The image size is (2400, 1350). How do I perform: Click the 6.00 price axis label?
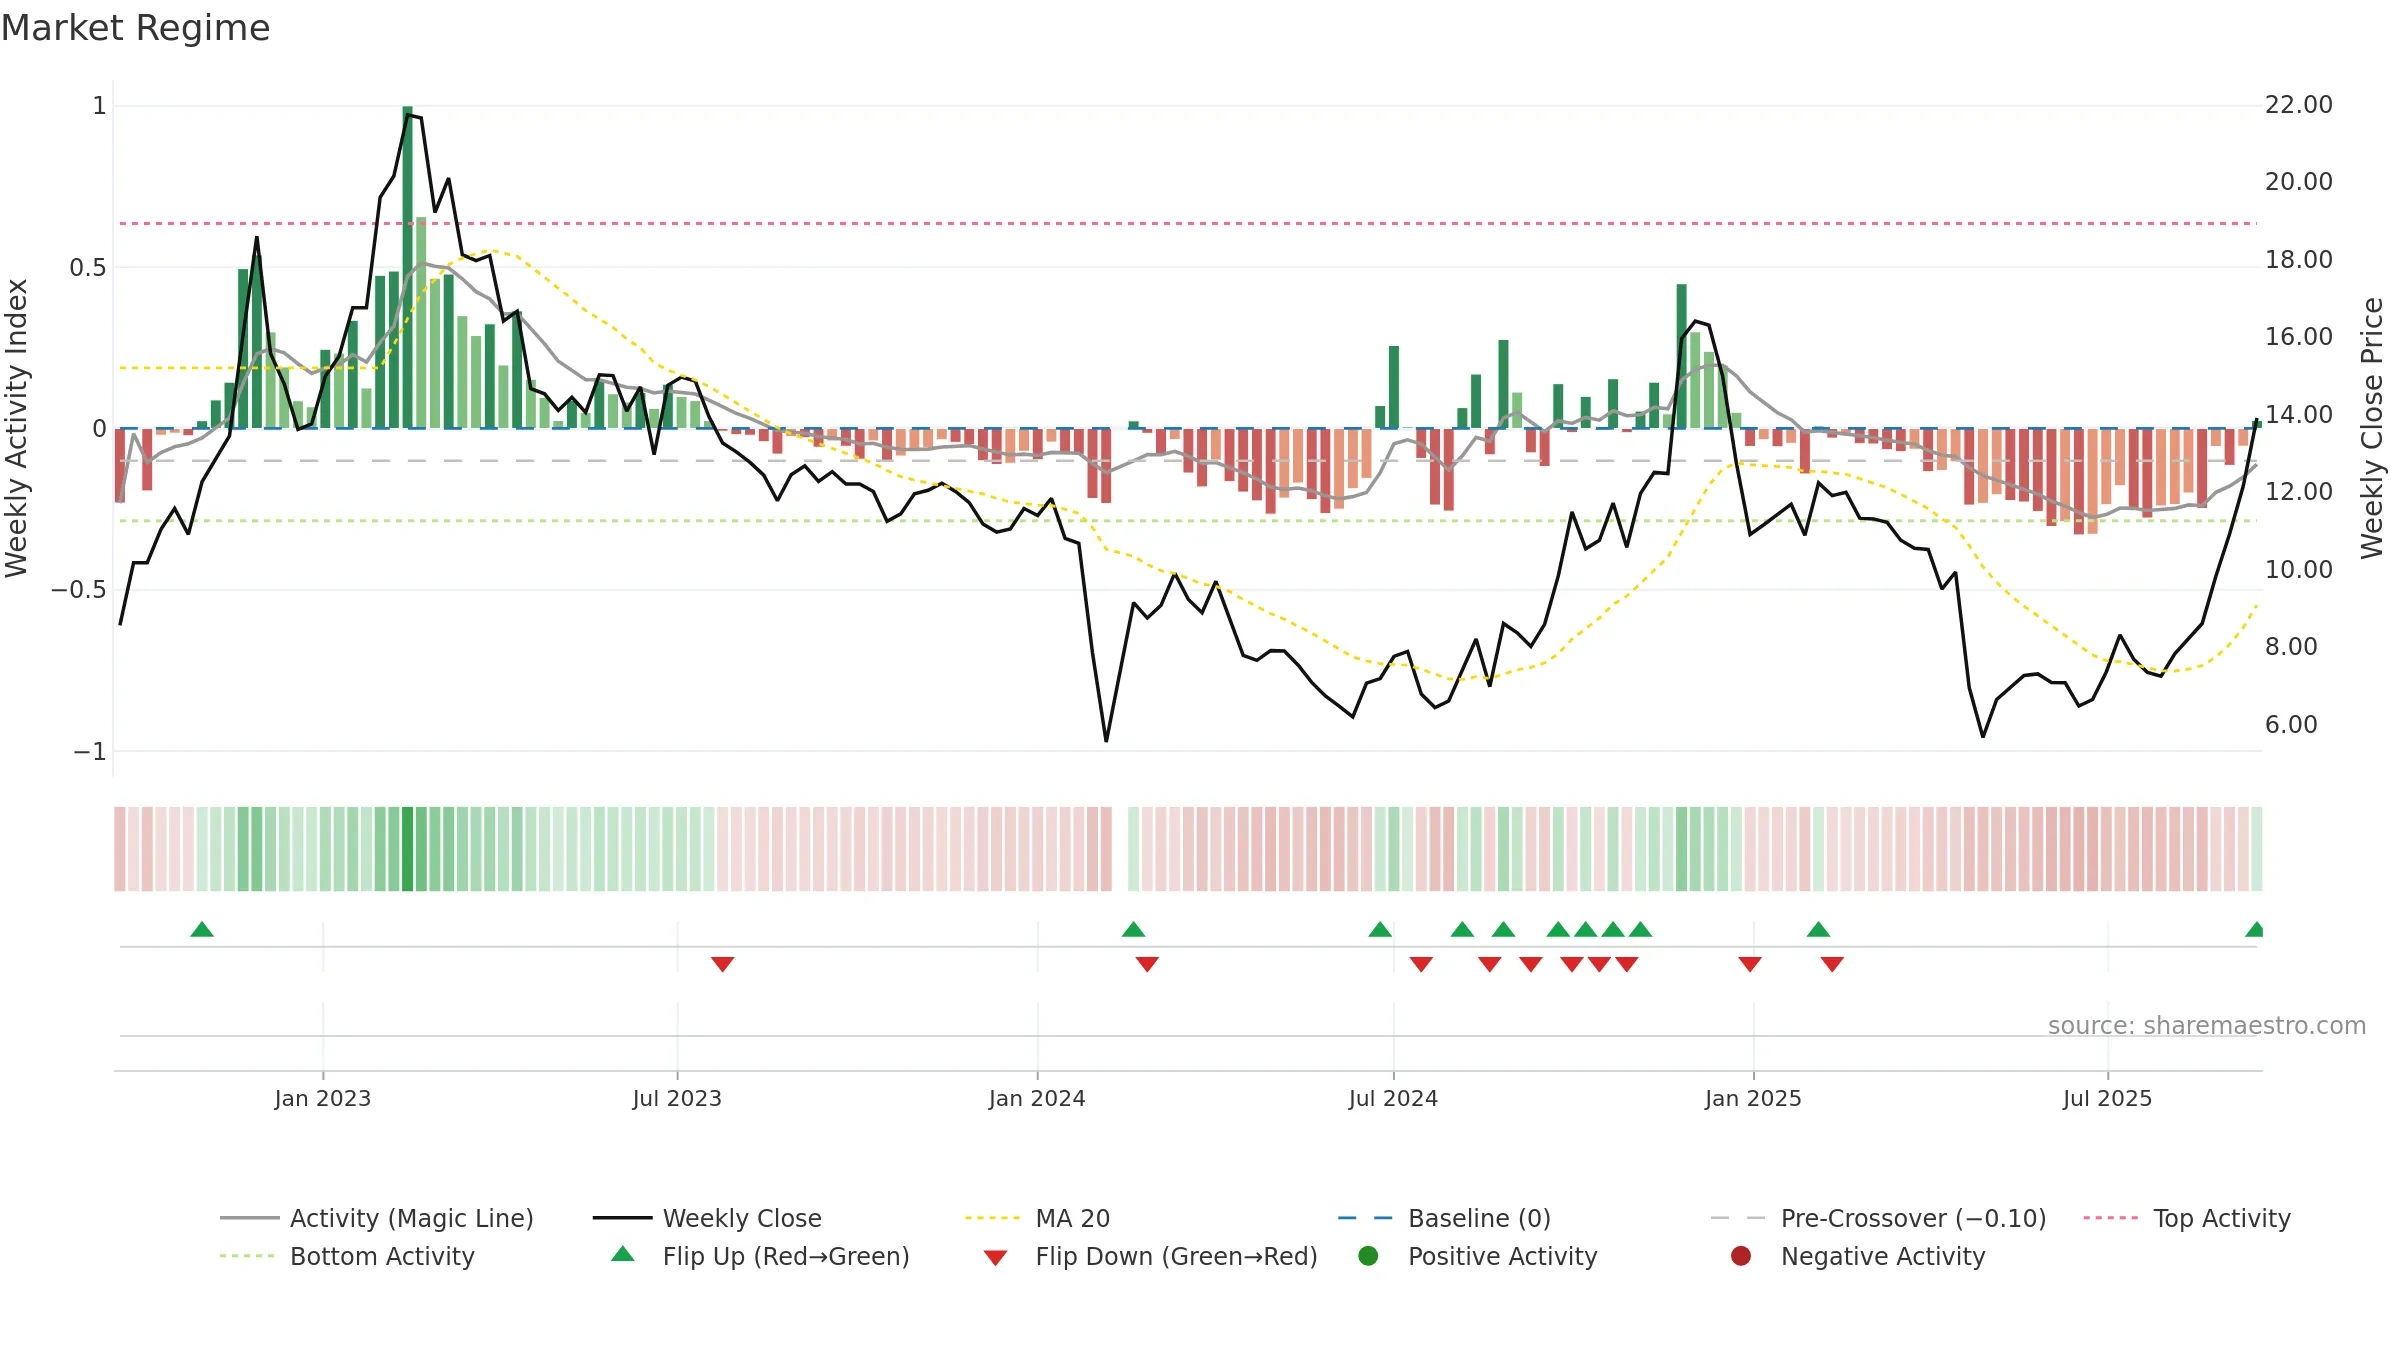point(2291,725)
